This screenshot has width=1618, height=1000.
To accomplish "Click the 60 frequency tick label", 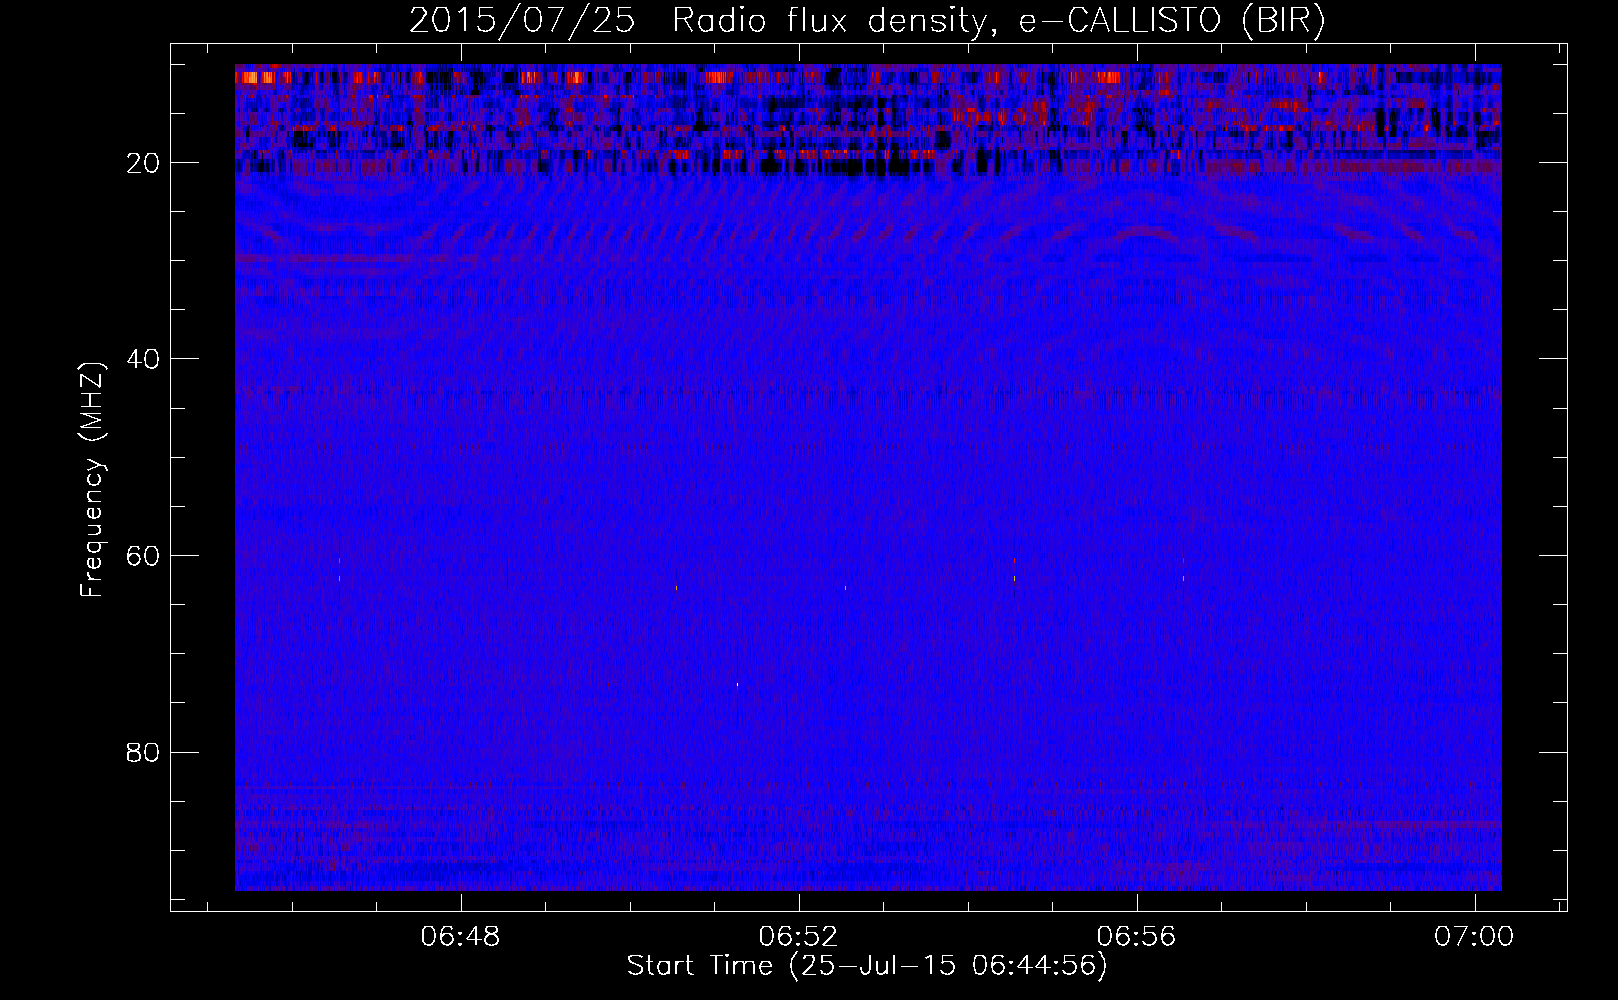I will tap(144, 556).
